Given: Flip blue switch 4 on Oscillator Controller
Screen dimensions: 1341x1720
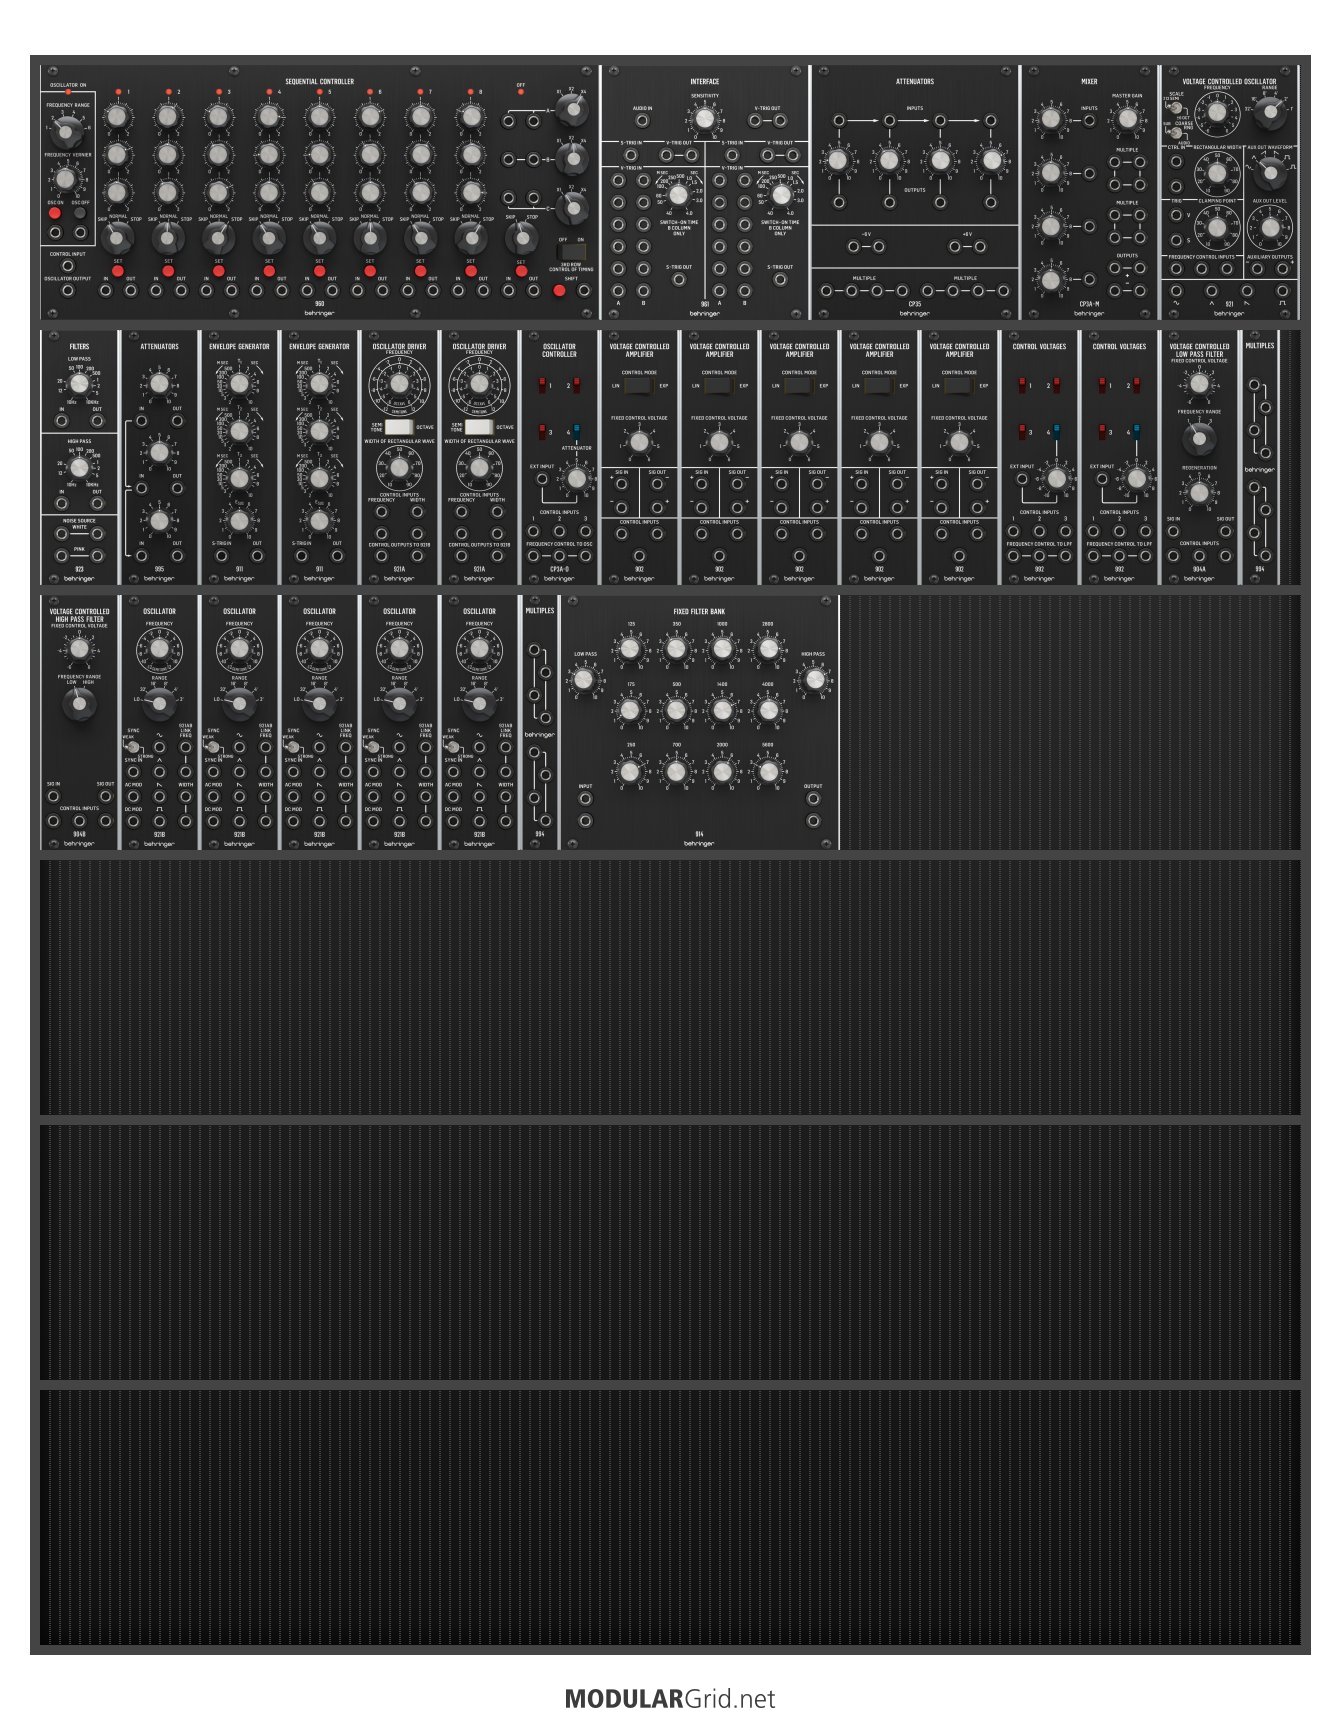Looking at the screenshot, I should (x=576, y=432).
